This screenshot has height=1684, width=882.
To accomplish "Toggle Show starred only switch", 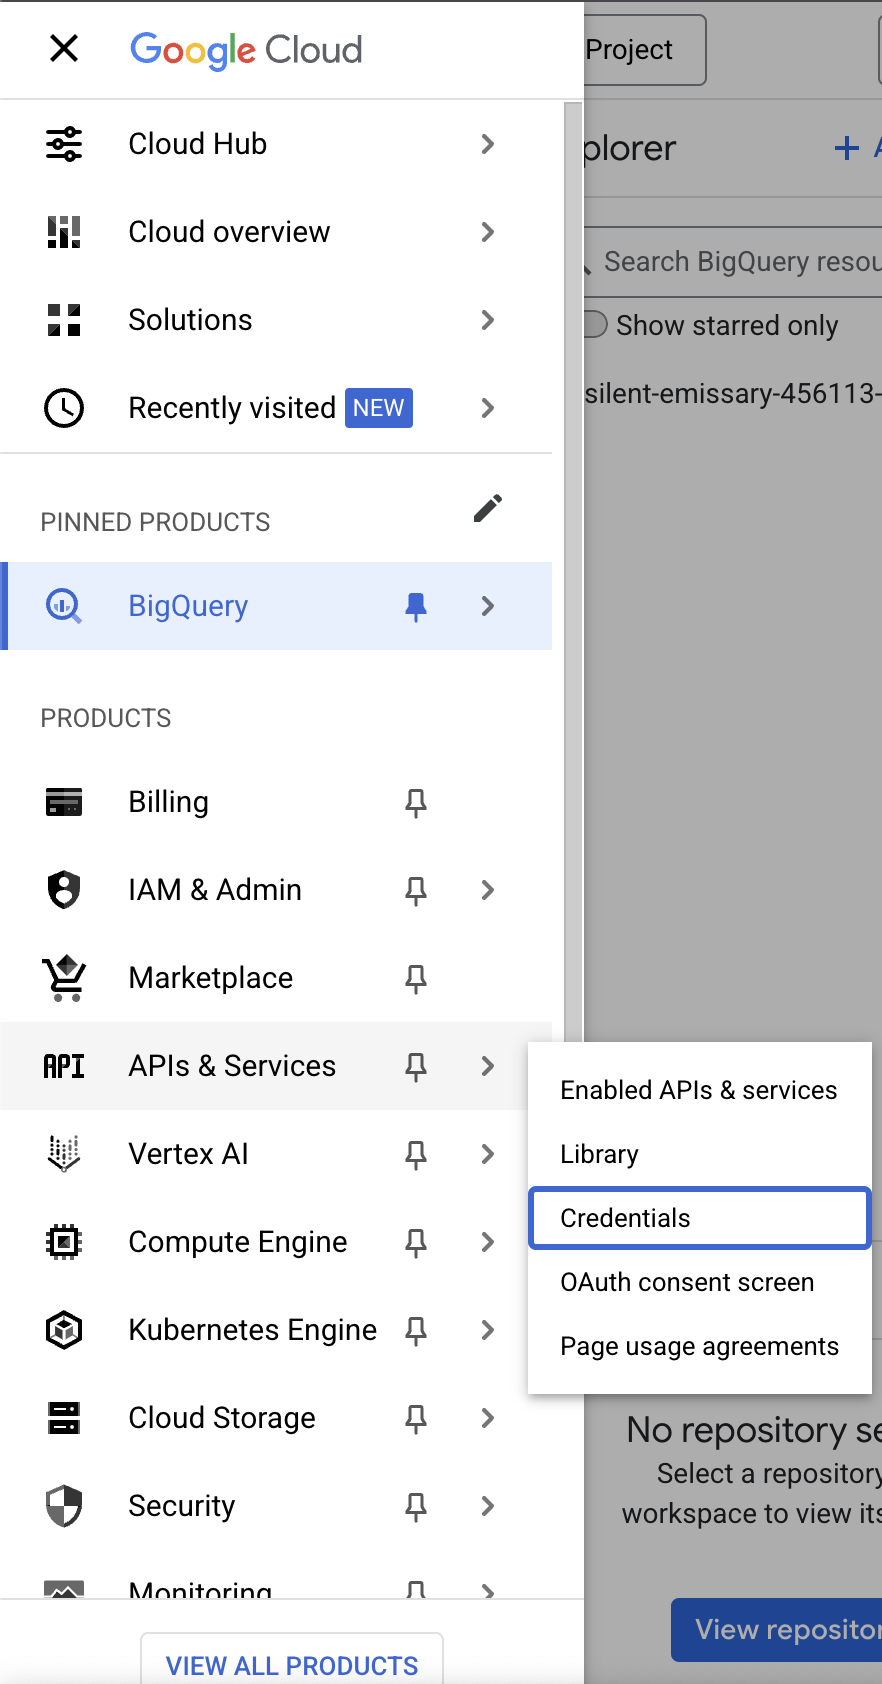I will (x=595, y=325).
